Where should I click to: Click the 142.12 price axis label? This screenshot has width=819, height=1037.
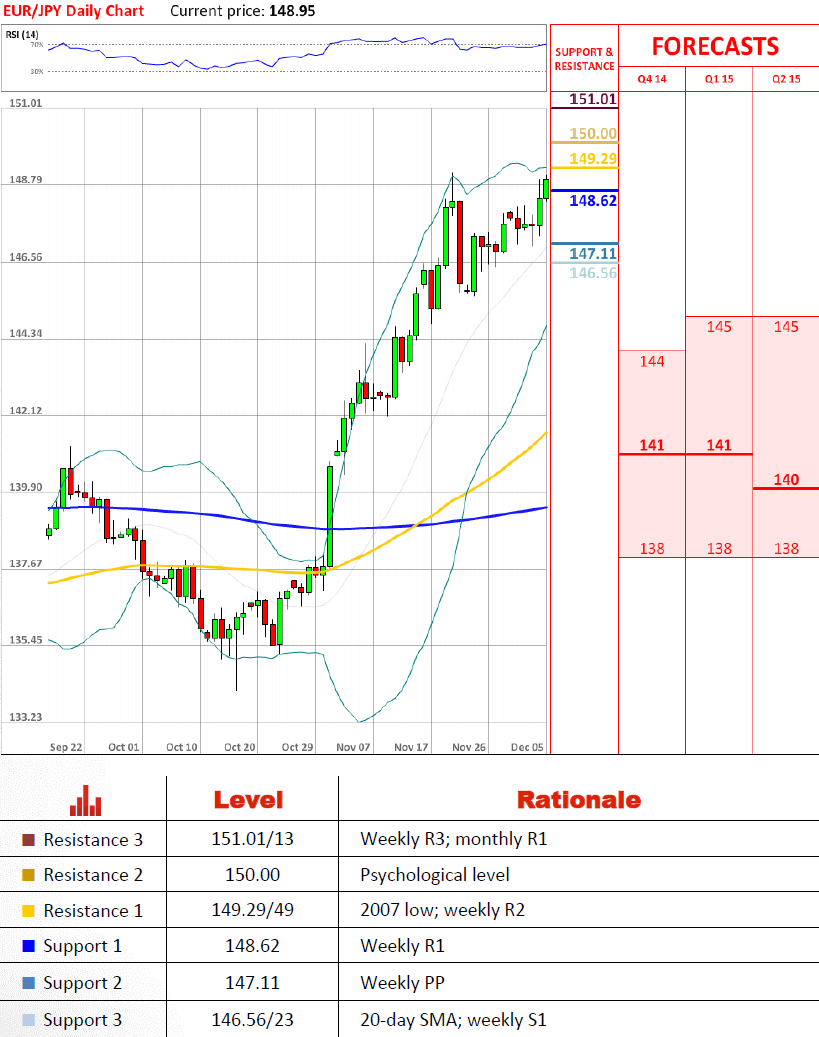(x=26, y=411)
